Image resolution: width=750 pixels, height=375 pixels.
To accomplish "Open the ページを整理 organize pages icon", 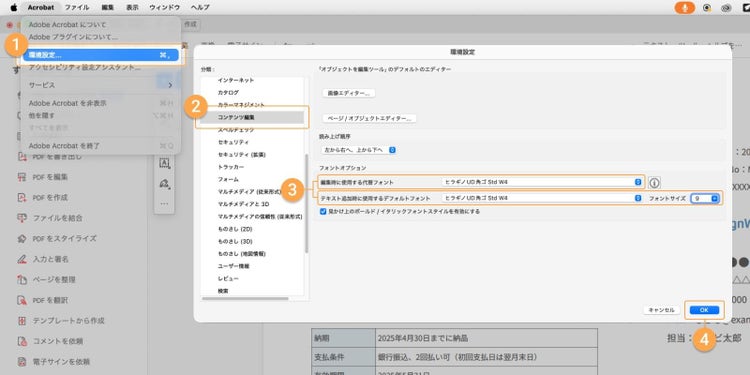I will click(21, 280).
